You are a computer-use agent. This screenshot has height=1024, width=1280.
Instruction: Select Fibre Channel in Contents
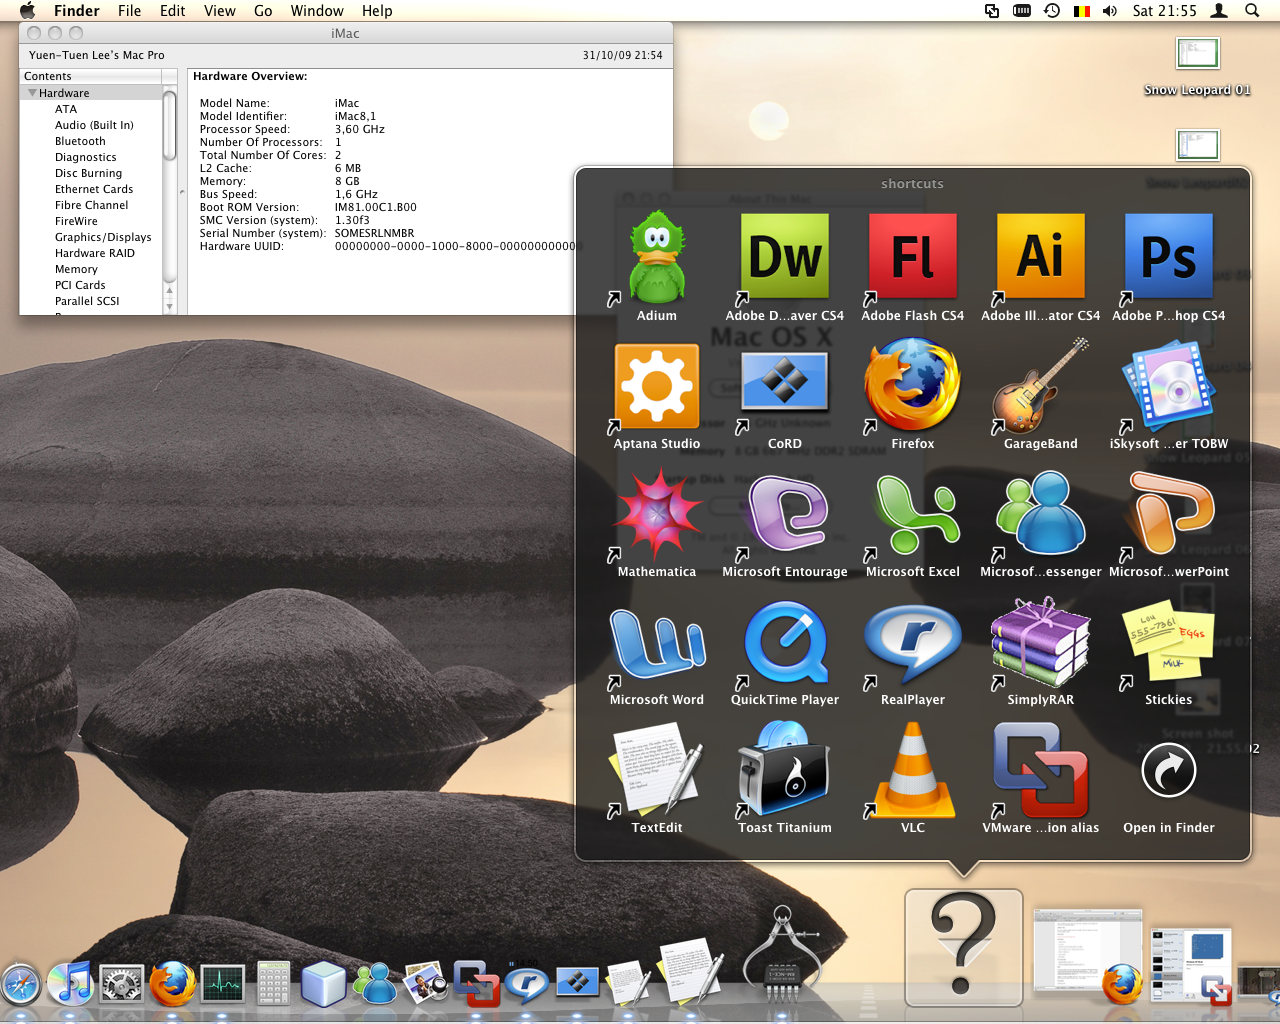tap(92, 205)
